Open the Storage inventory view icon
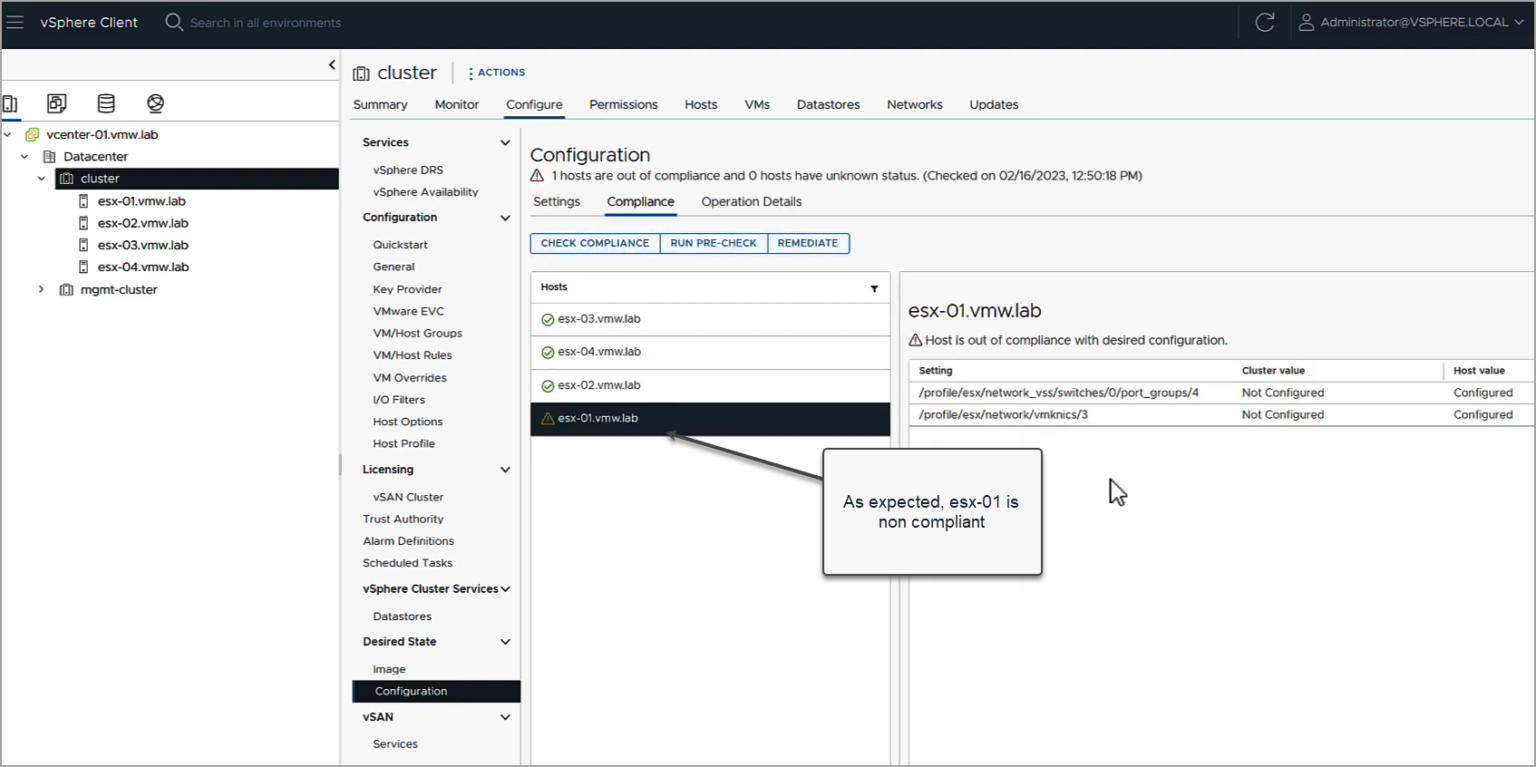The height and width of the screenshot is (767, 1536). tap(106, 103)
